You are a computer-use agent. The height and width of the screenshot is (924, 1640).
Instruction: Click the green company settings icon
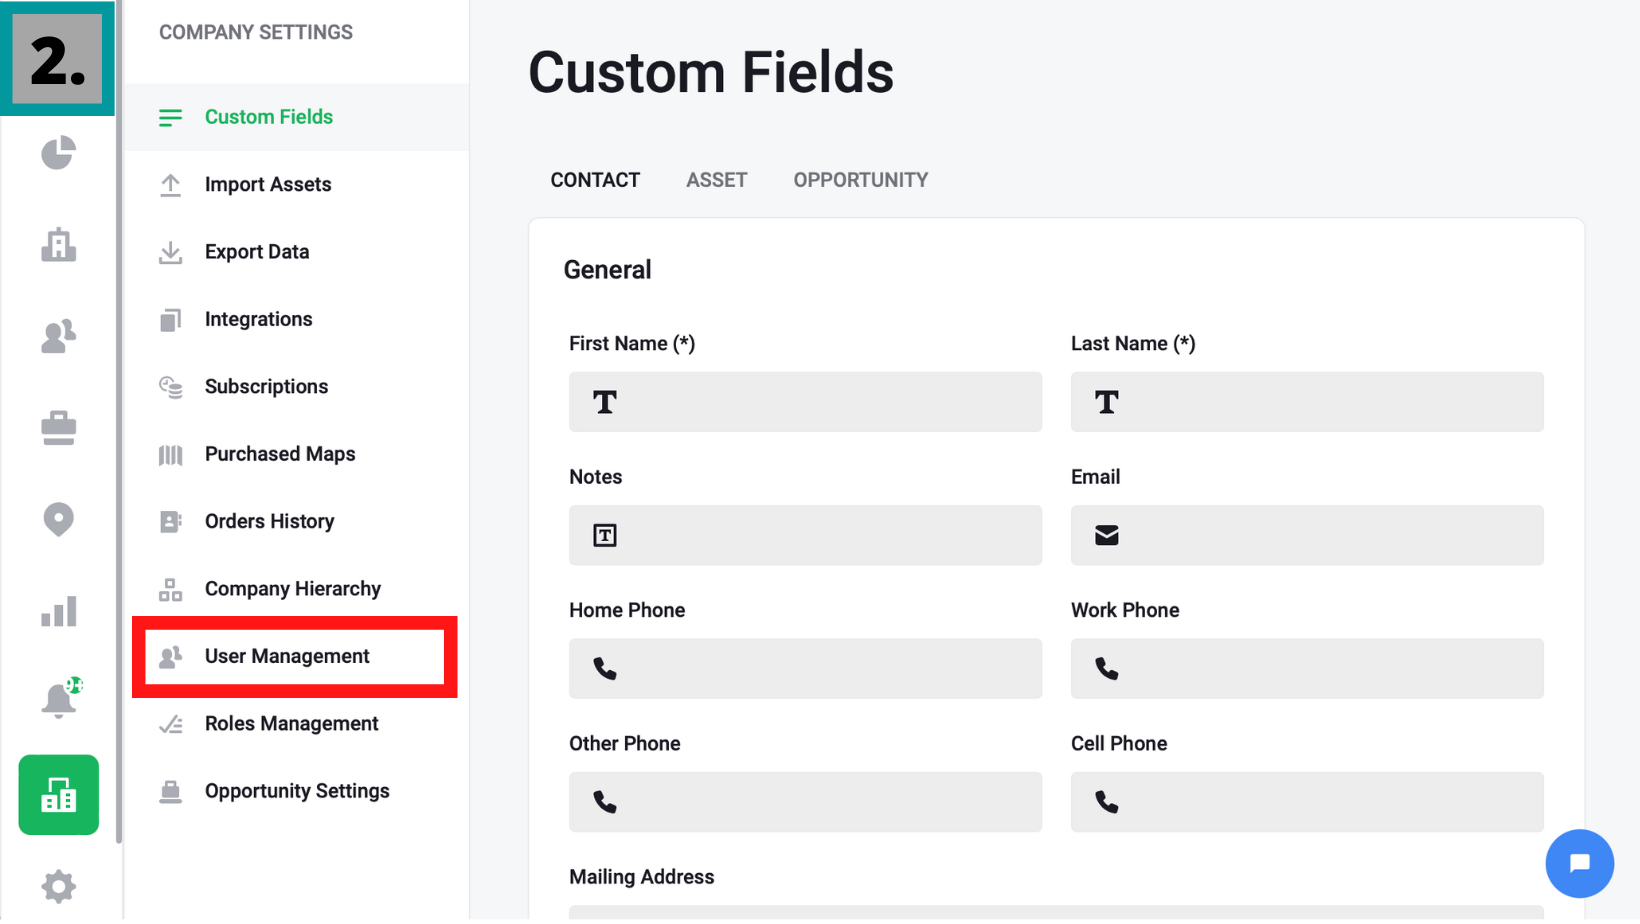(58, 795)
